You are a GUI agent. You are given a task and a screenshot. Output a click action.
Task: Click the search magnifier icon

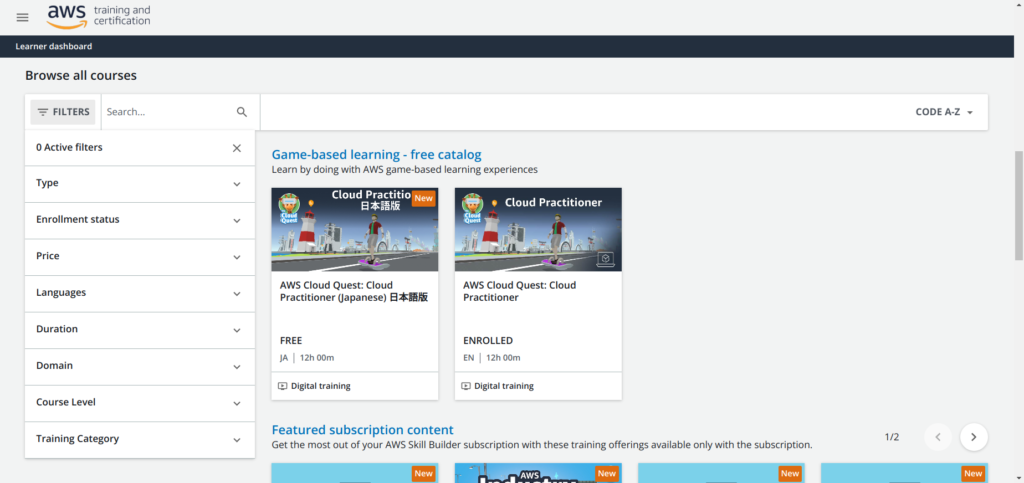(x=242, y=112)
